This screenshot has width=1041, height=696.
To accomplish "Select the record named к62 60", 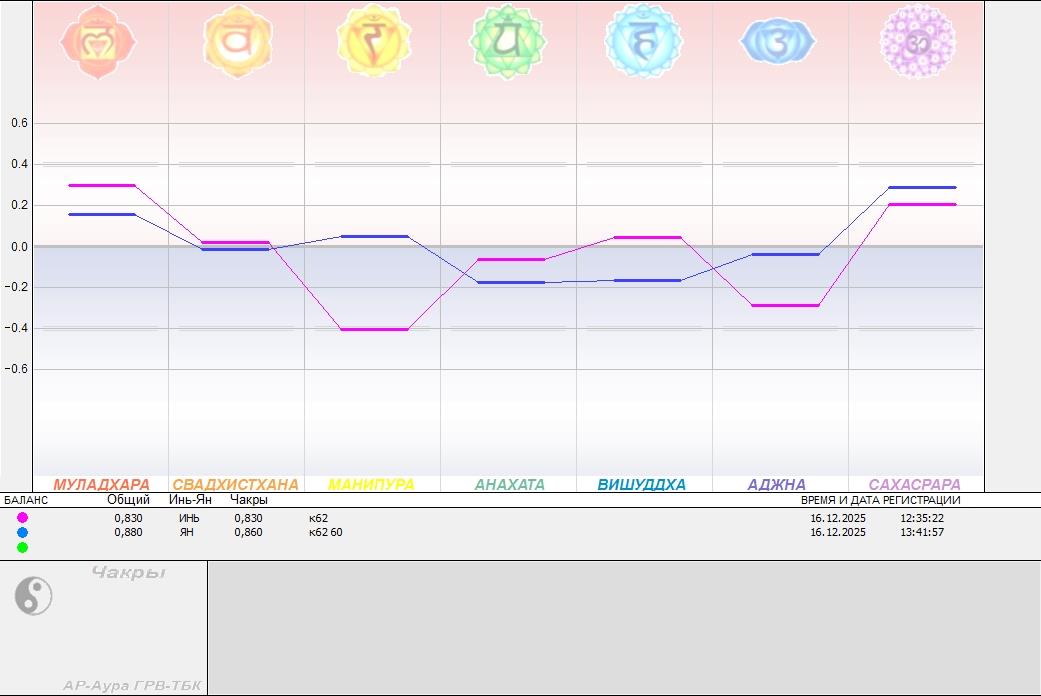I will (x=326, y=532).
